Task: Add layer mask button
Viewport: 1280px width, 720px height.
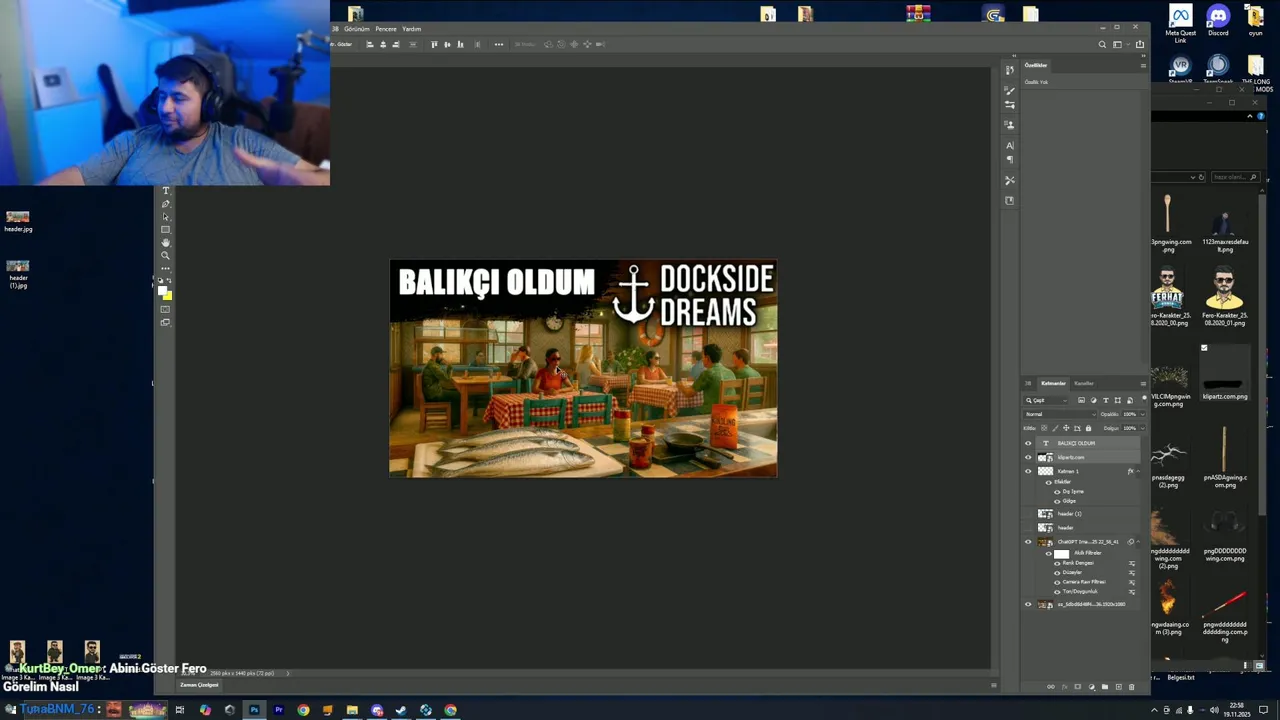Action: click(x=1077, y=687)
